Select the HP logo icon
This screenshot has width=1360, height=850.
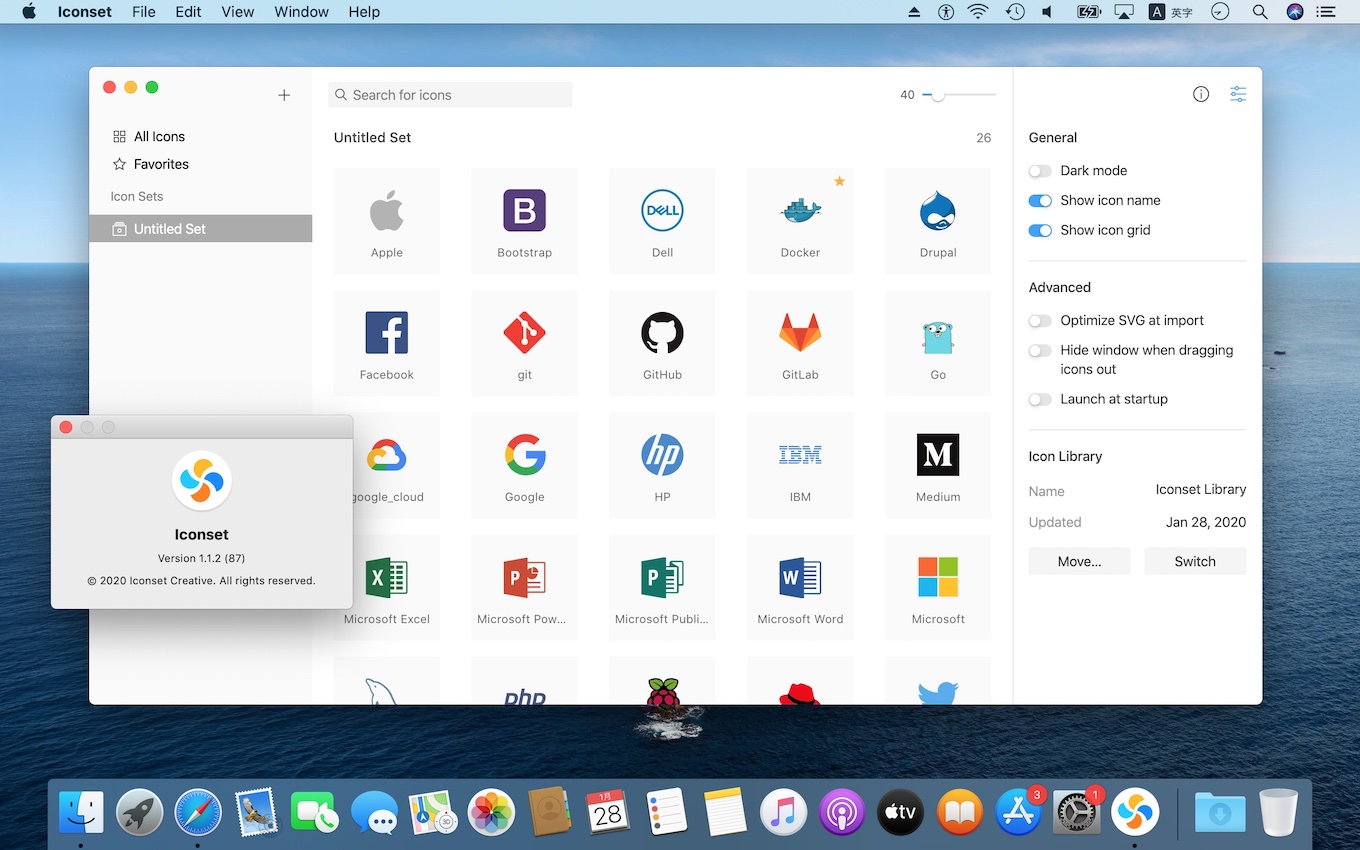coord(662,455)
